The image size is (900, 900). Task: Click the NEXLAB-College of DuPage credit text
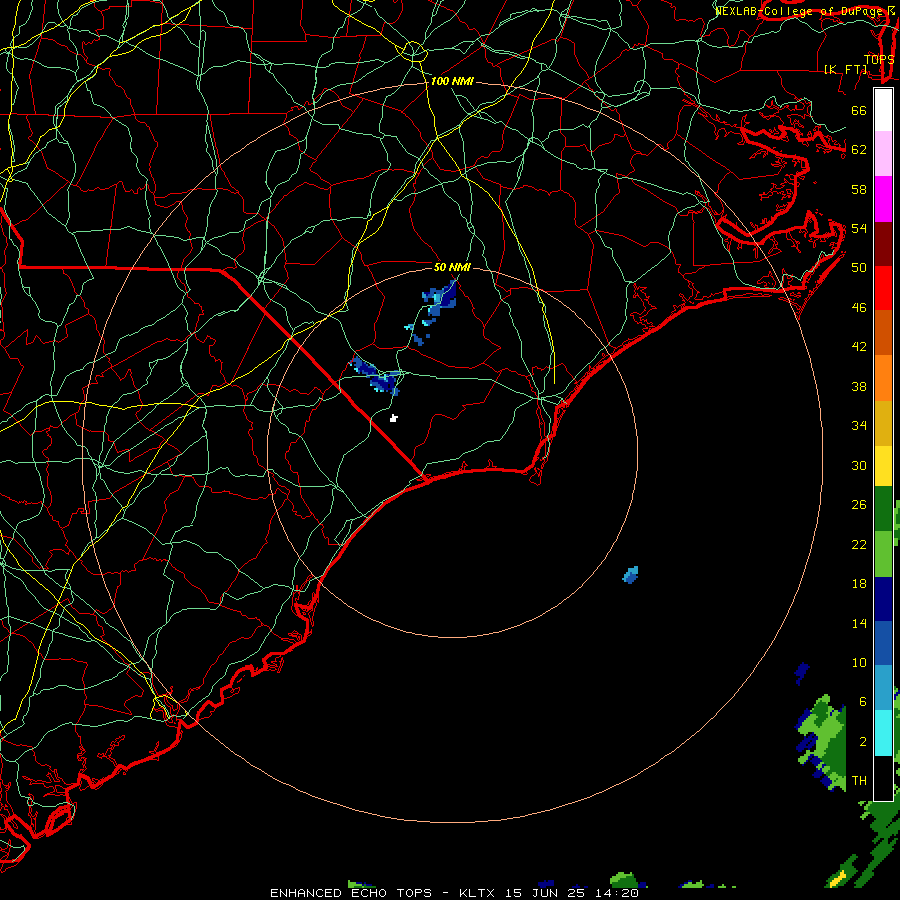pyautogui.click(x=804, y=11)
